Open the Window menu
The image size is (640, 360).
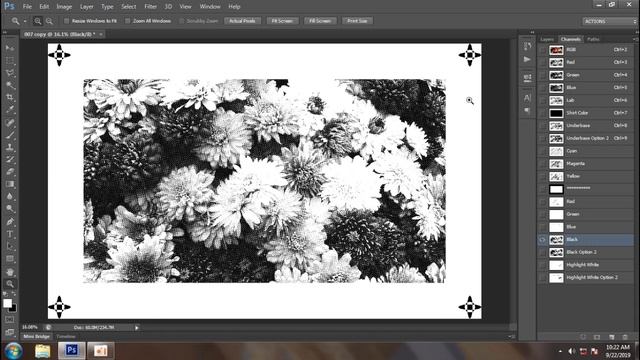tap(210, 7)
